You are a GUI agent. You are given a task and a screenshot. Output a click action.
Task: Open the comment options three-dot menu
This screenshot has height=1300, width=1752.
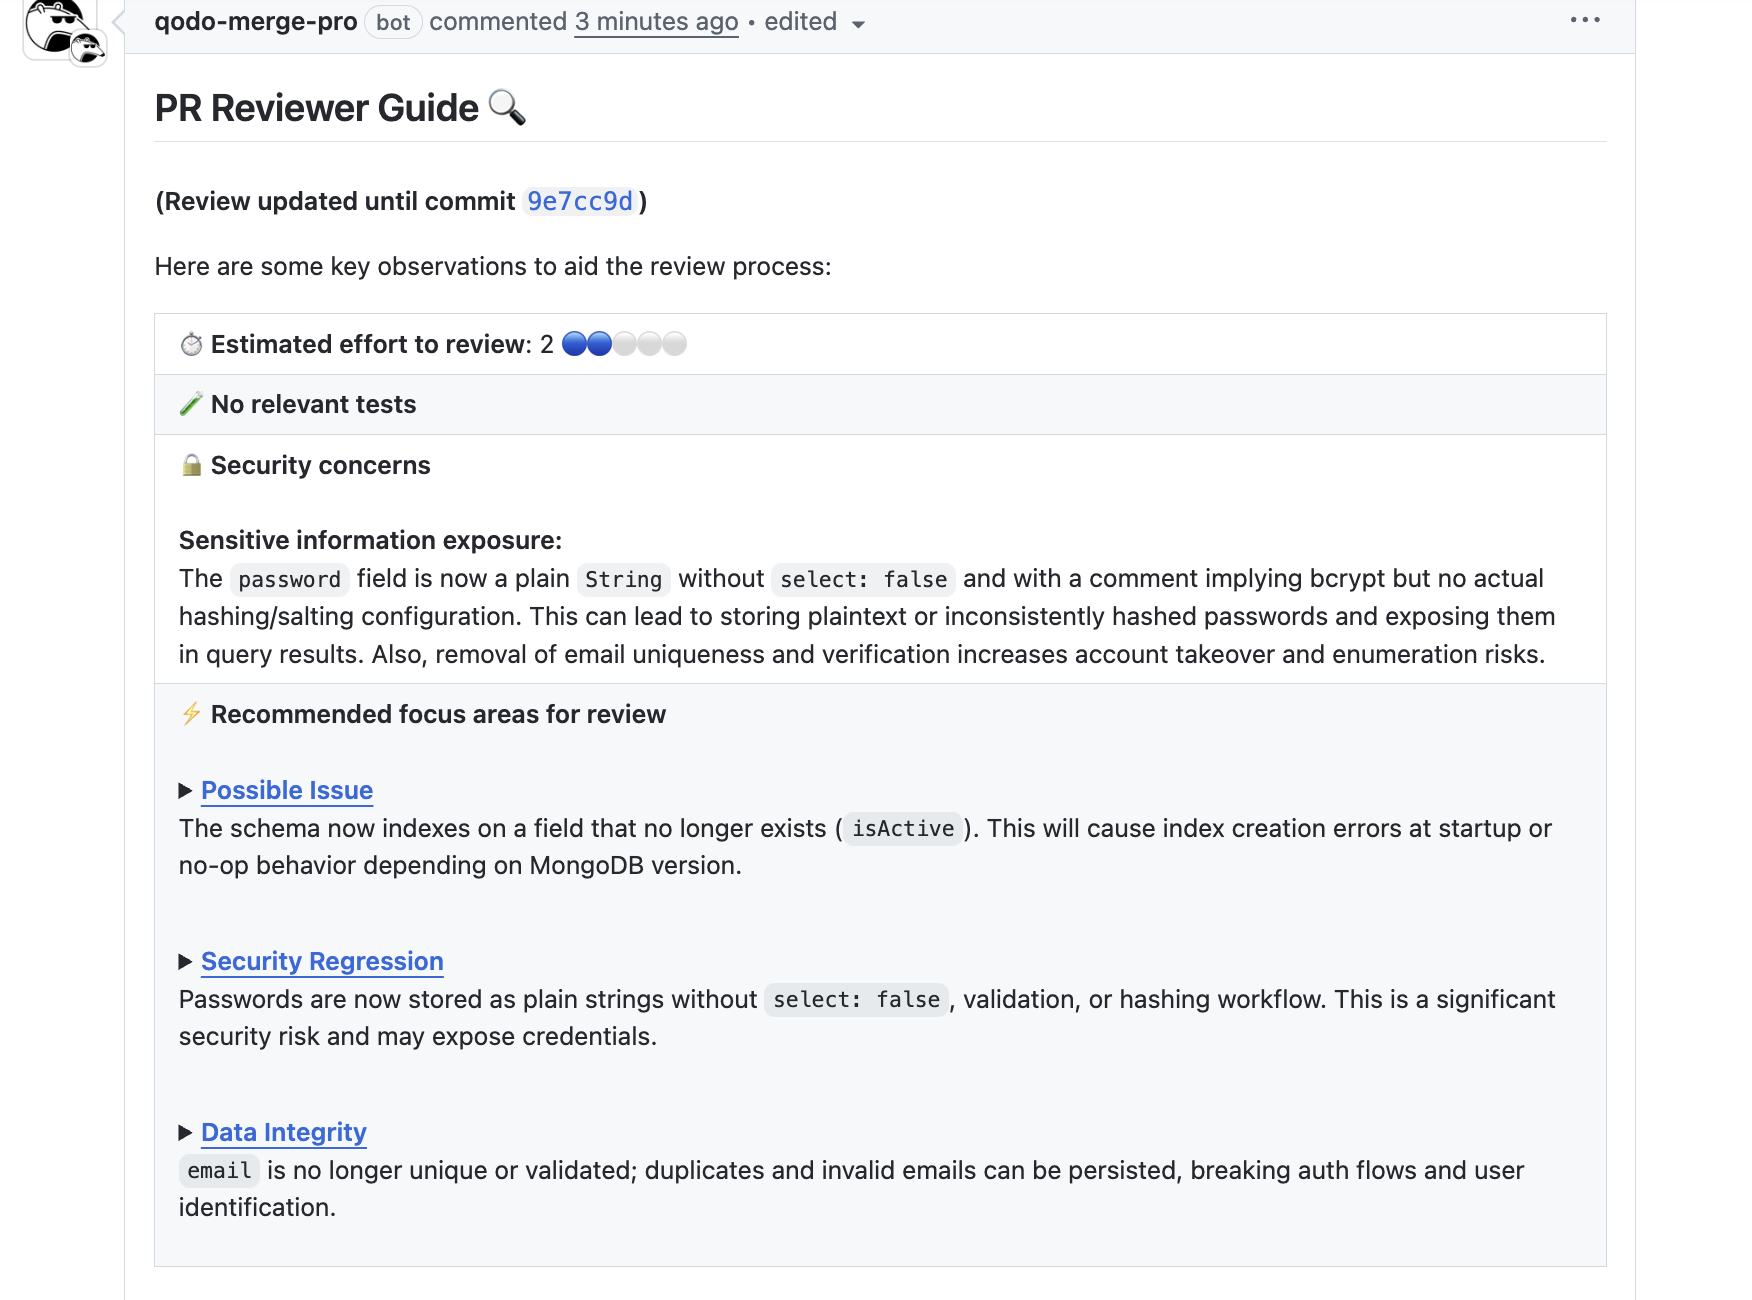click(1585, 20)
